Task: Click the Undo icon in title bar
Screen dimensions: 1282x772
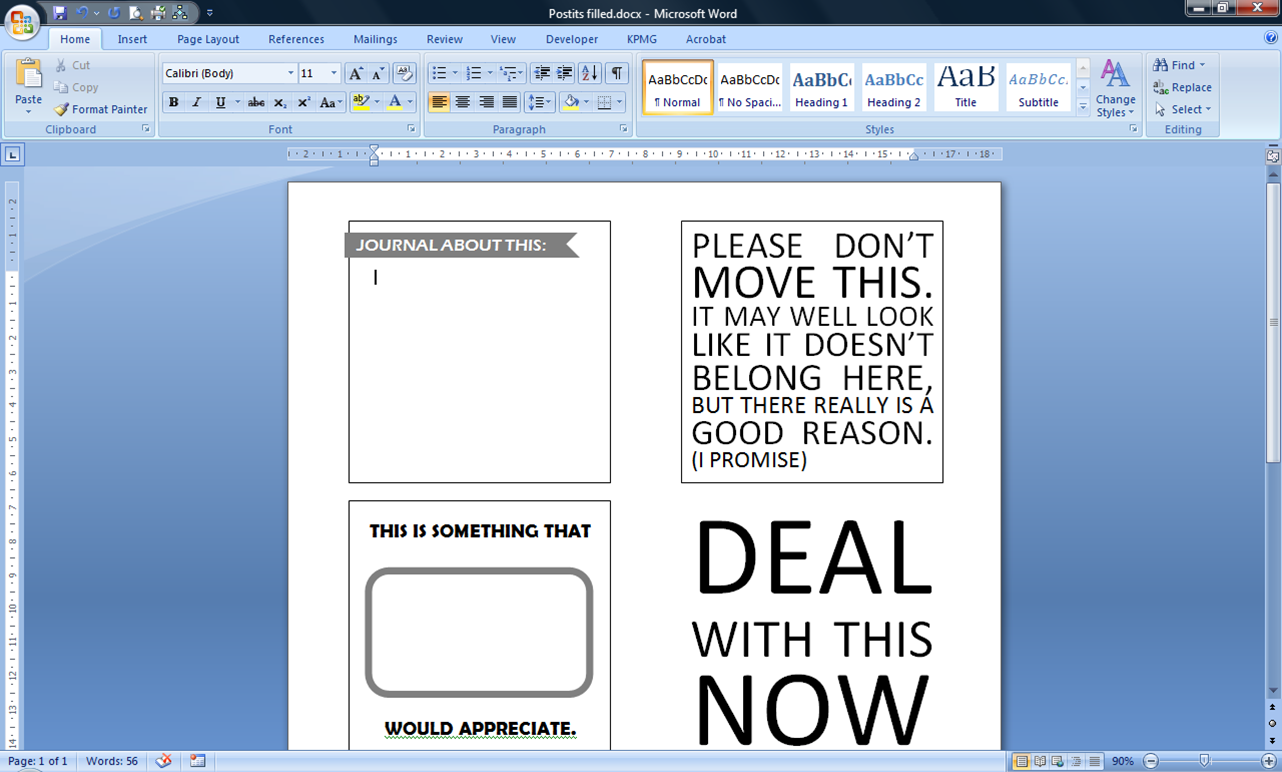Action: point(83,13)
